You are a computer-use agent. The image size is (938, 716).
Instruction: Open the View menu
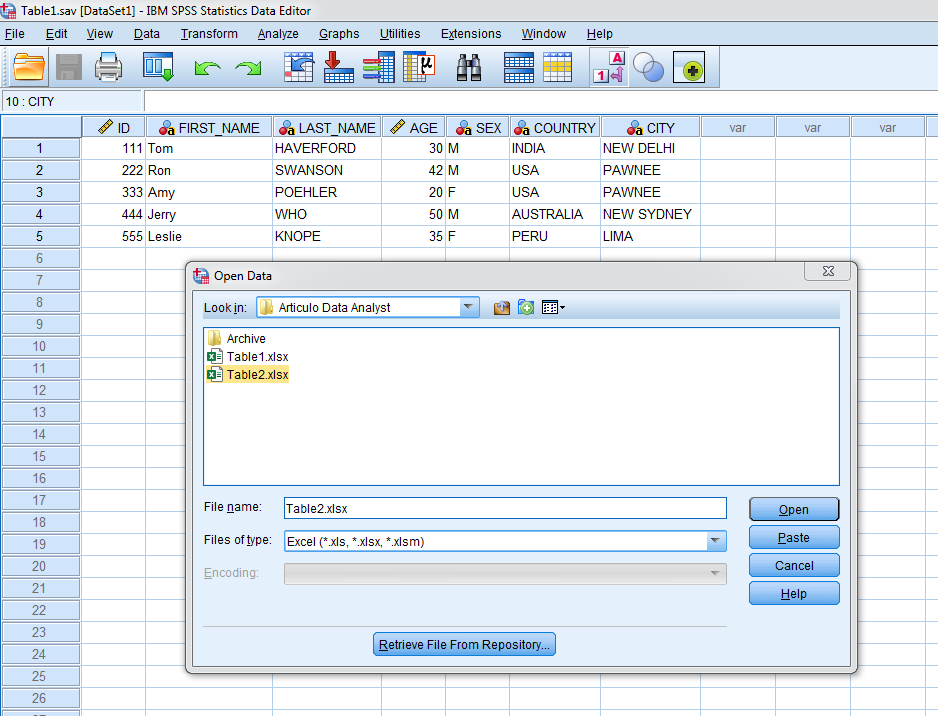(x=99, y=34)
